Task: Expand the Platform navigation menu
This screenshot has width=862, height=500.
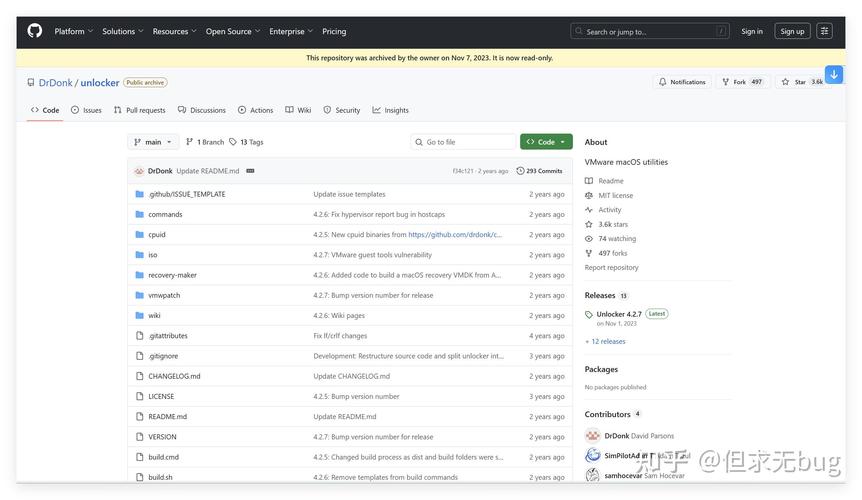Action: point(73,31)
